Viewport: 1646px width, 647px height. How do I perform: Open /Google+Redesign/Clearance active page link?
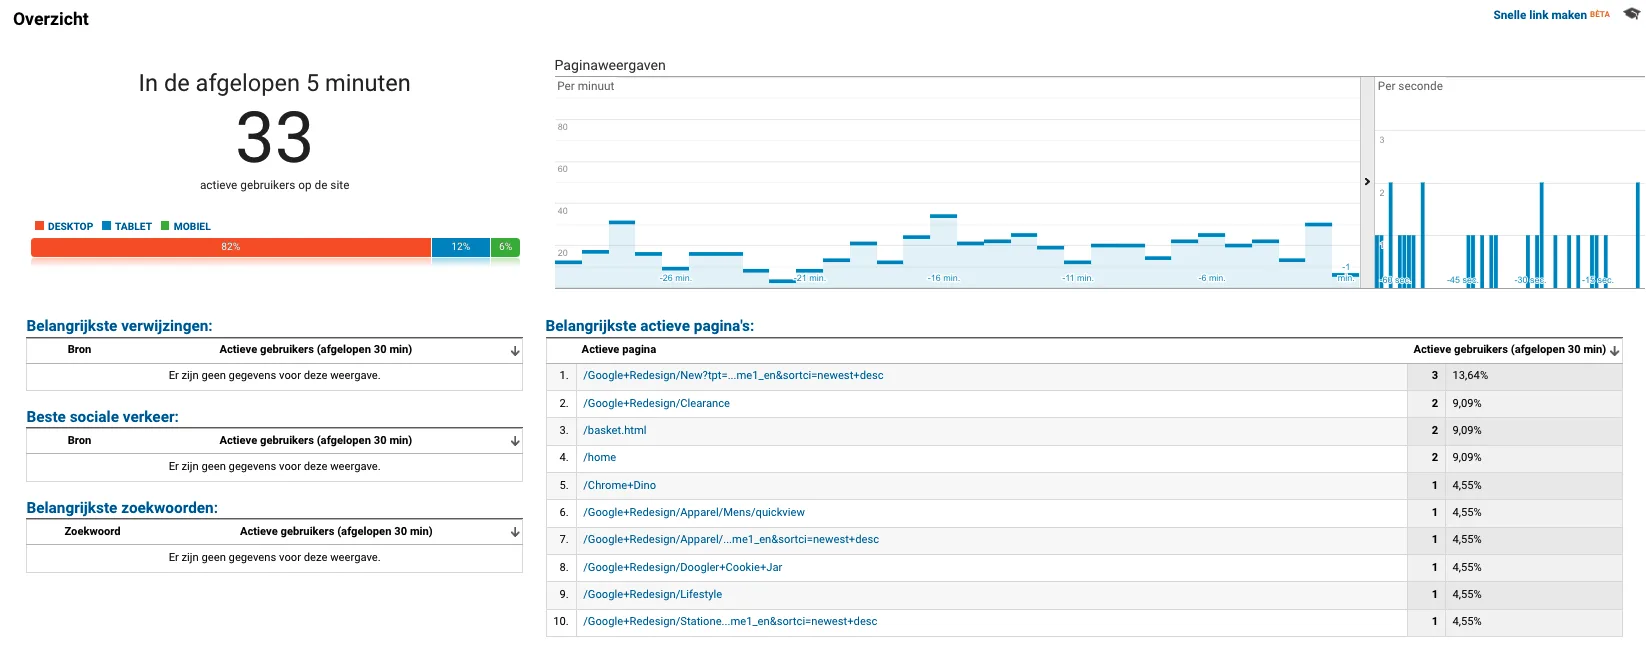coord(656,403)
